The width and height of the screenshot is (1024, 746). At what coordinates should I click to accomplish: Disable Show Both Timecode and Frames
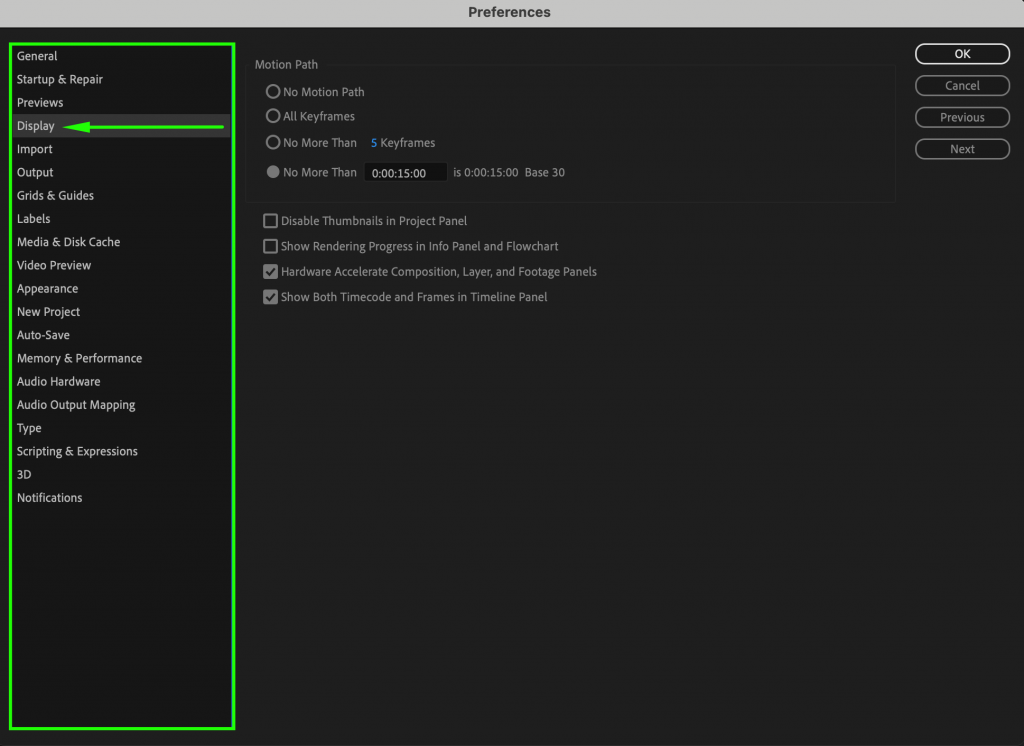[270, 296]
